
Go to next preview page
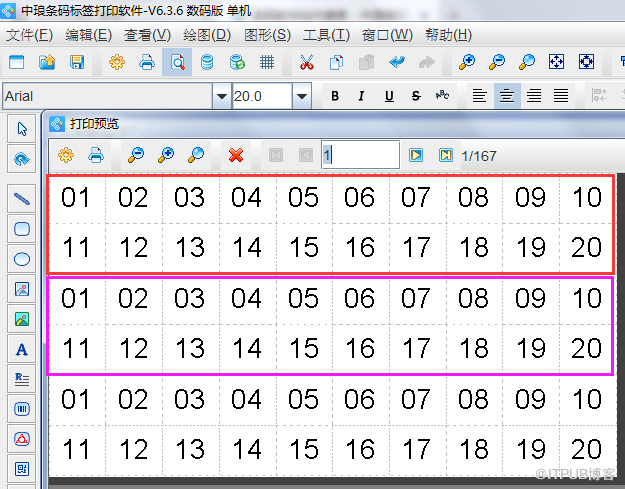416,155
